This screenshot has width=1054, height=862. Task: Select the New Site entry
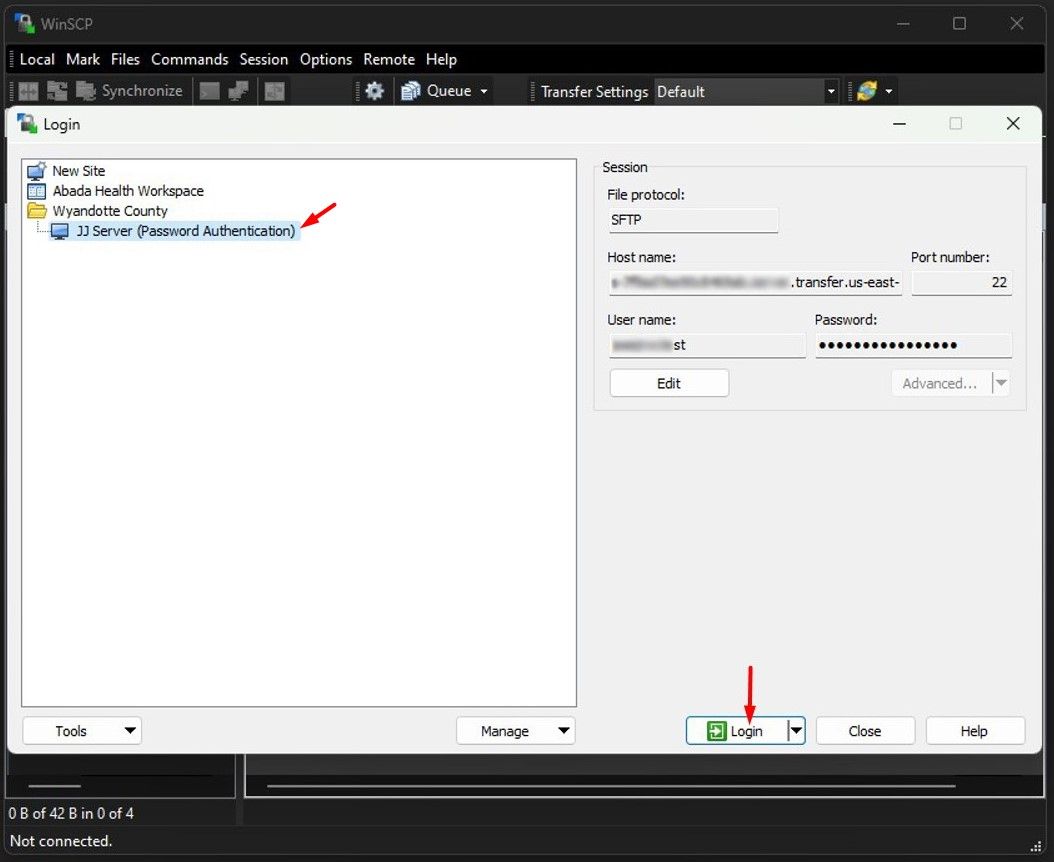tap(79, 171)
